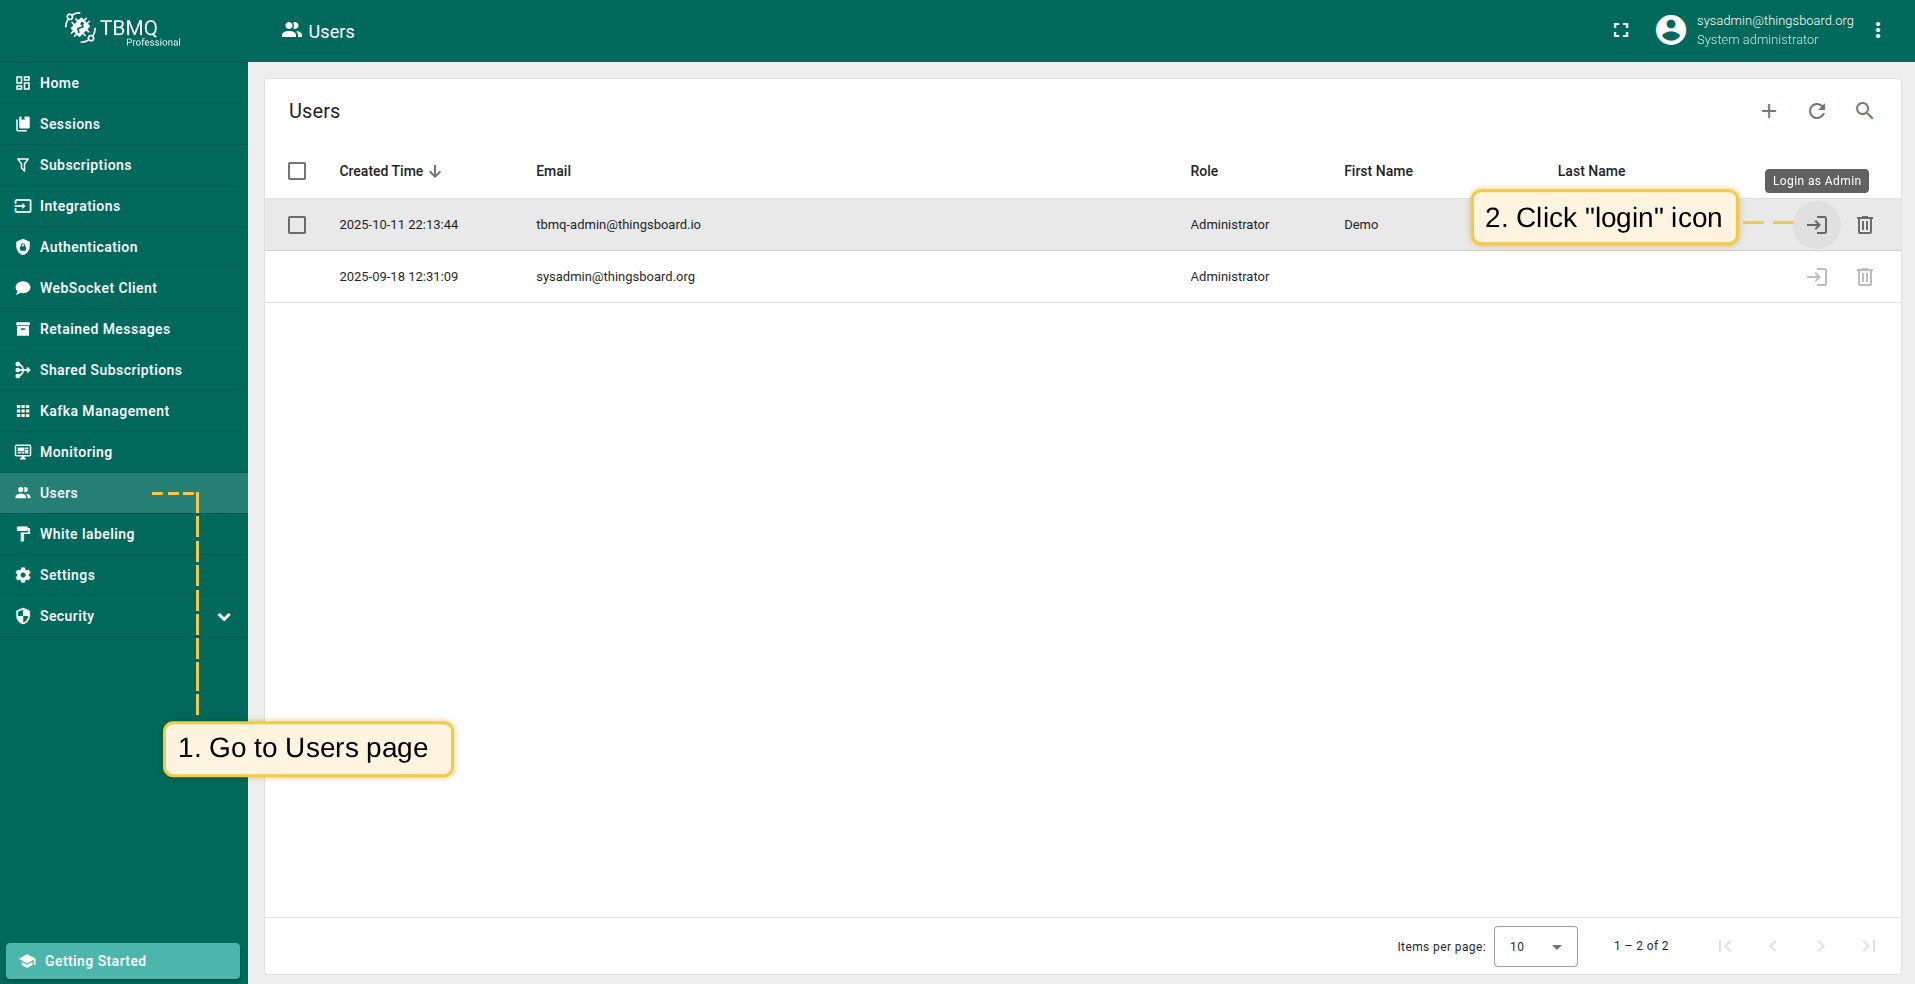Screen dimensions: 1915x984
Task: Open search in the Users table
Action: [x=1864, y=111]
